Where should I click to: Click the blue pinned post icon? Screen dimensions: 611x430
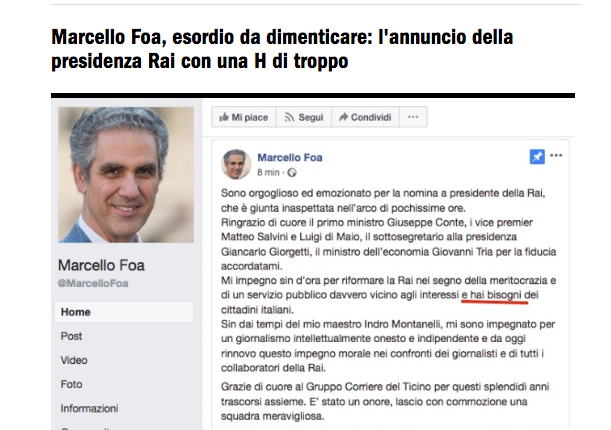tap(537, 157)
